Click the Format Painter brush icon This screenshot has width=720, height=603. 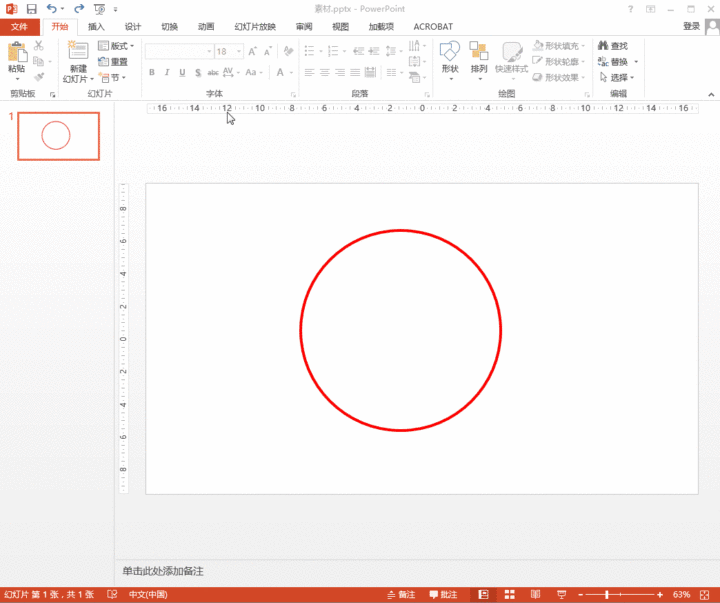pos(39,77)
